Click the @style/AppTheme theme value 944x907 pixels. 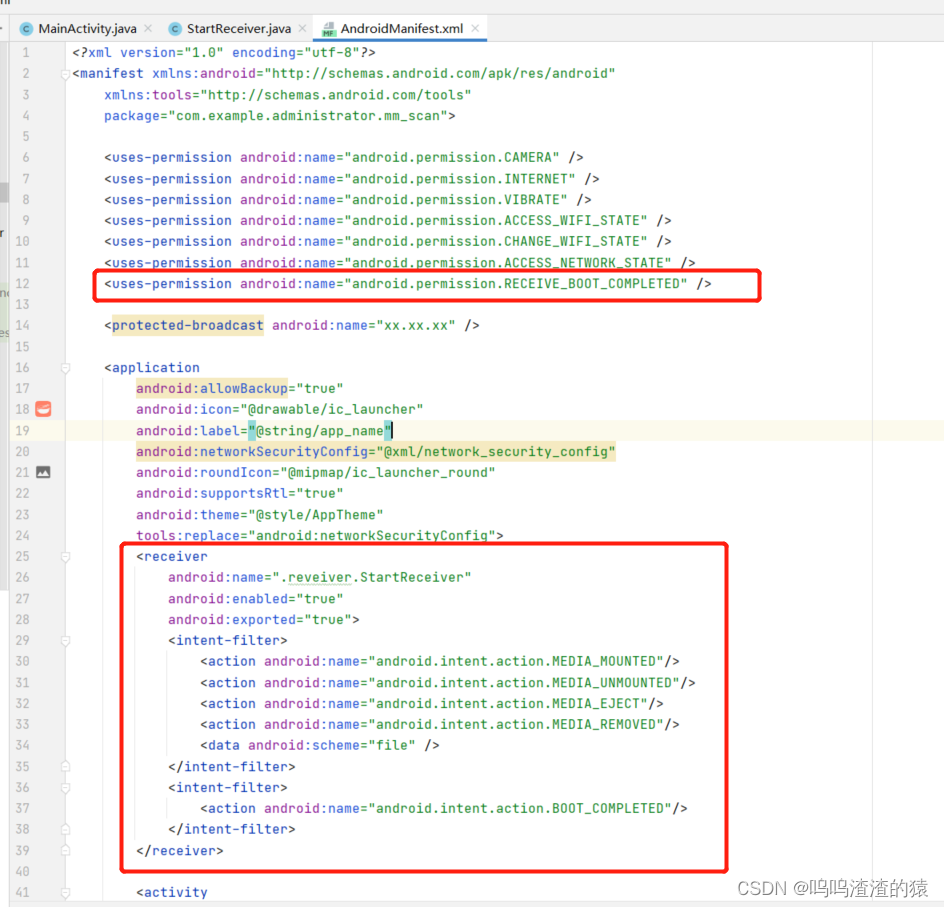(315, 515)
